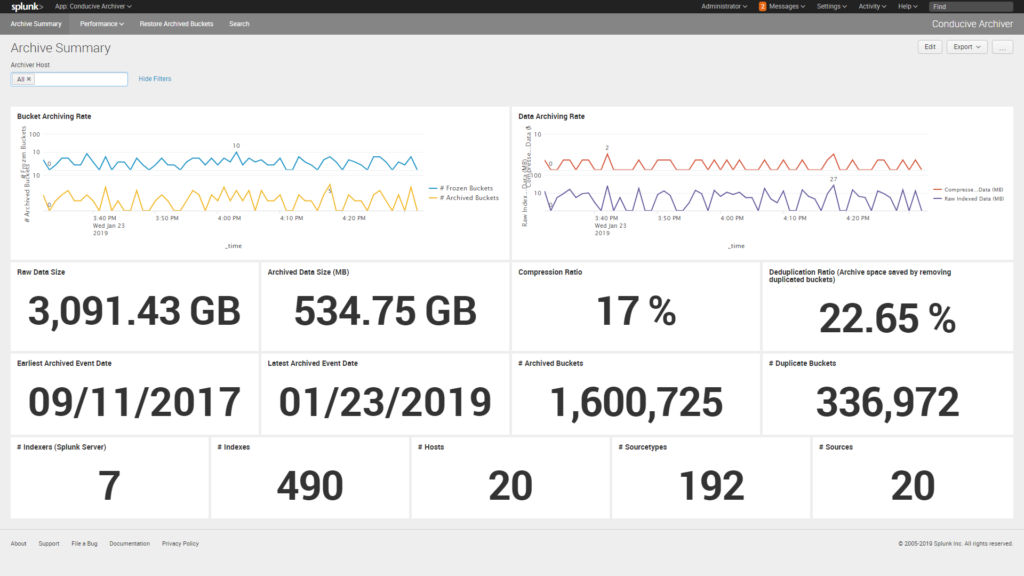Screen dimensions: 1024x576
Task: Open the File a Bug footer link
Action: (84, 543)
